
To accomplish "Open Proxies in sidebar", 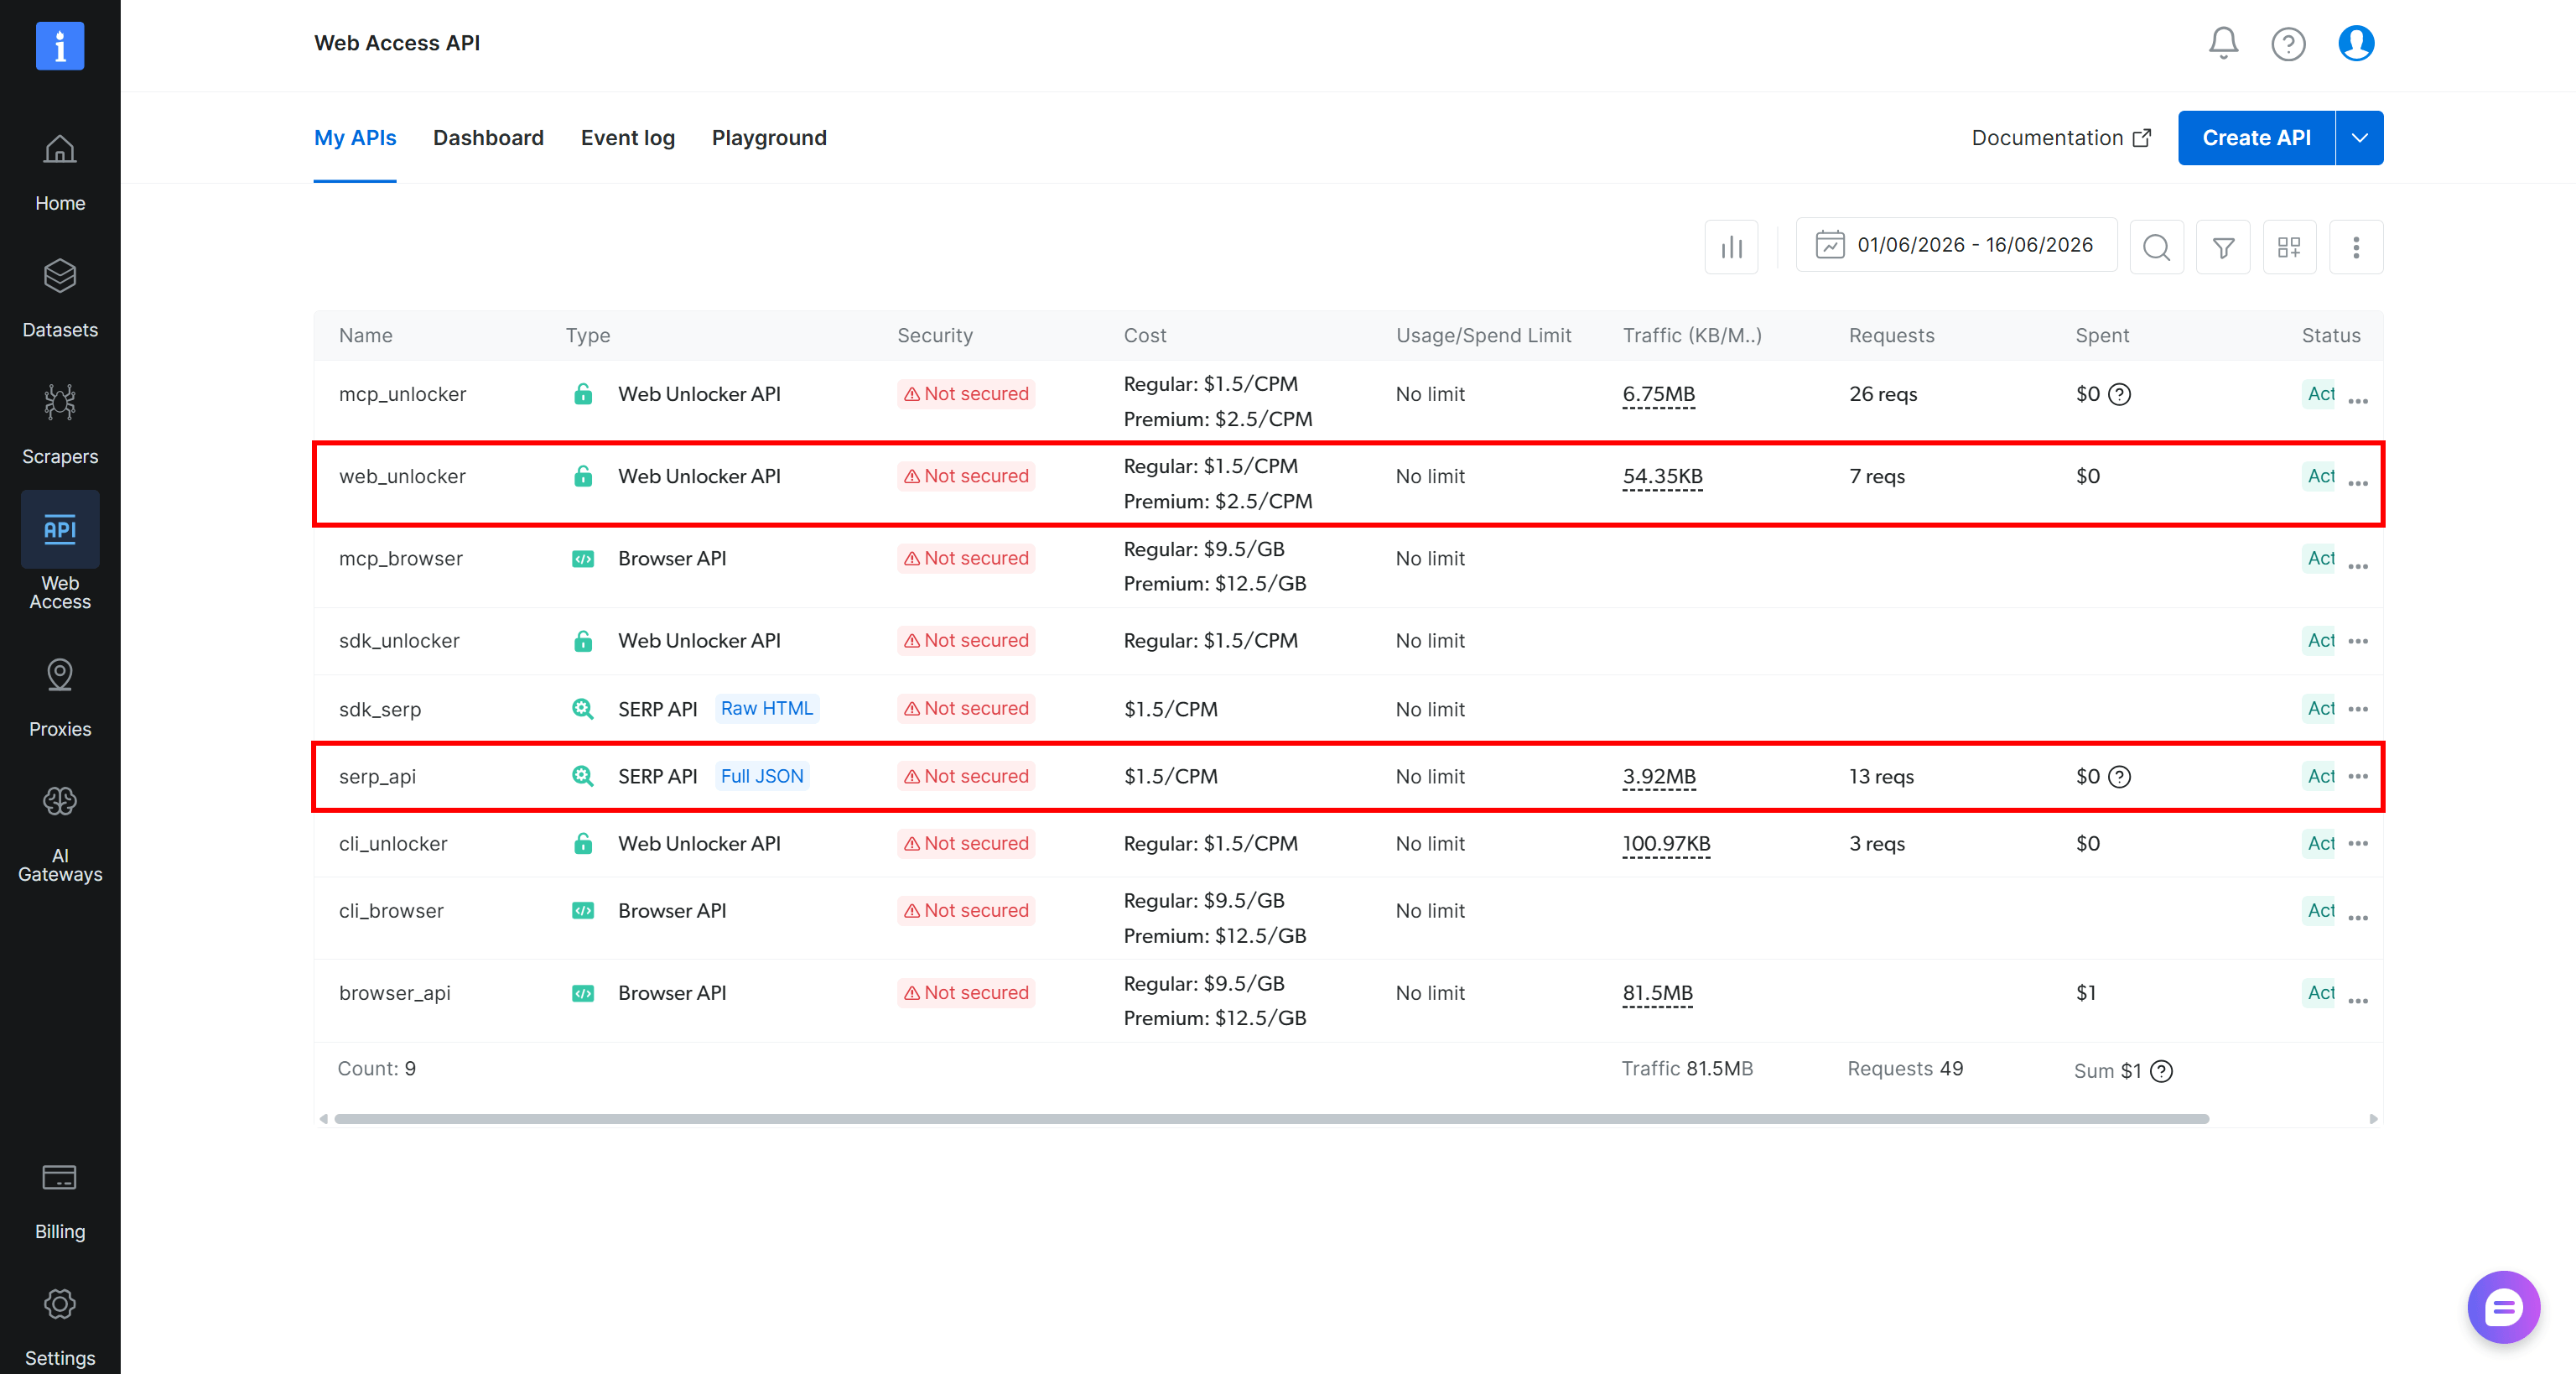I will [x=60, y=698].
